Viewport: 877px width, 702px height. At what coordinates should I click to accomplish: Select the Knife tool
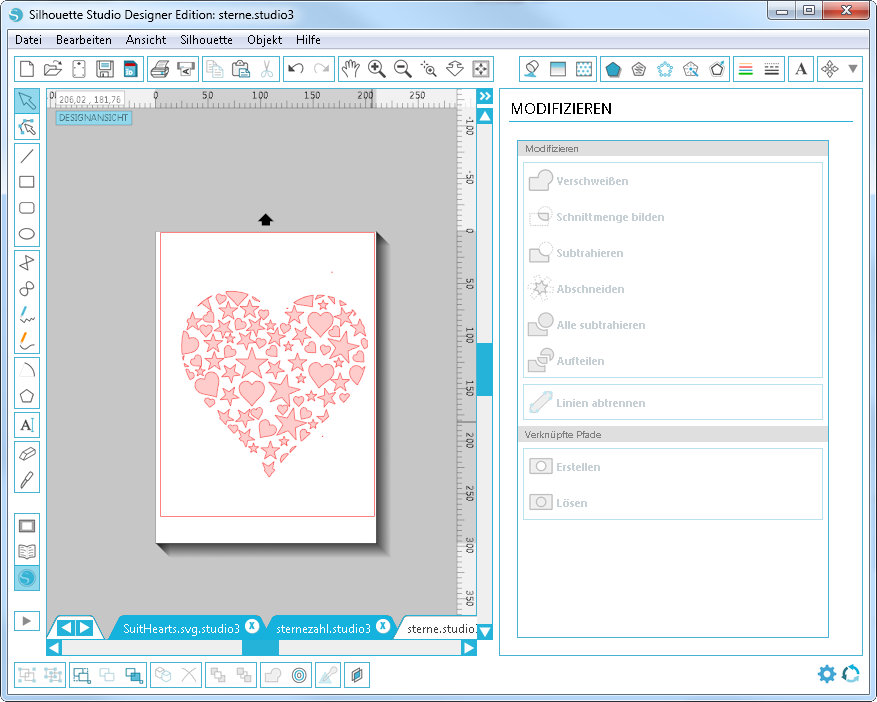[27, 479]
